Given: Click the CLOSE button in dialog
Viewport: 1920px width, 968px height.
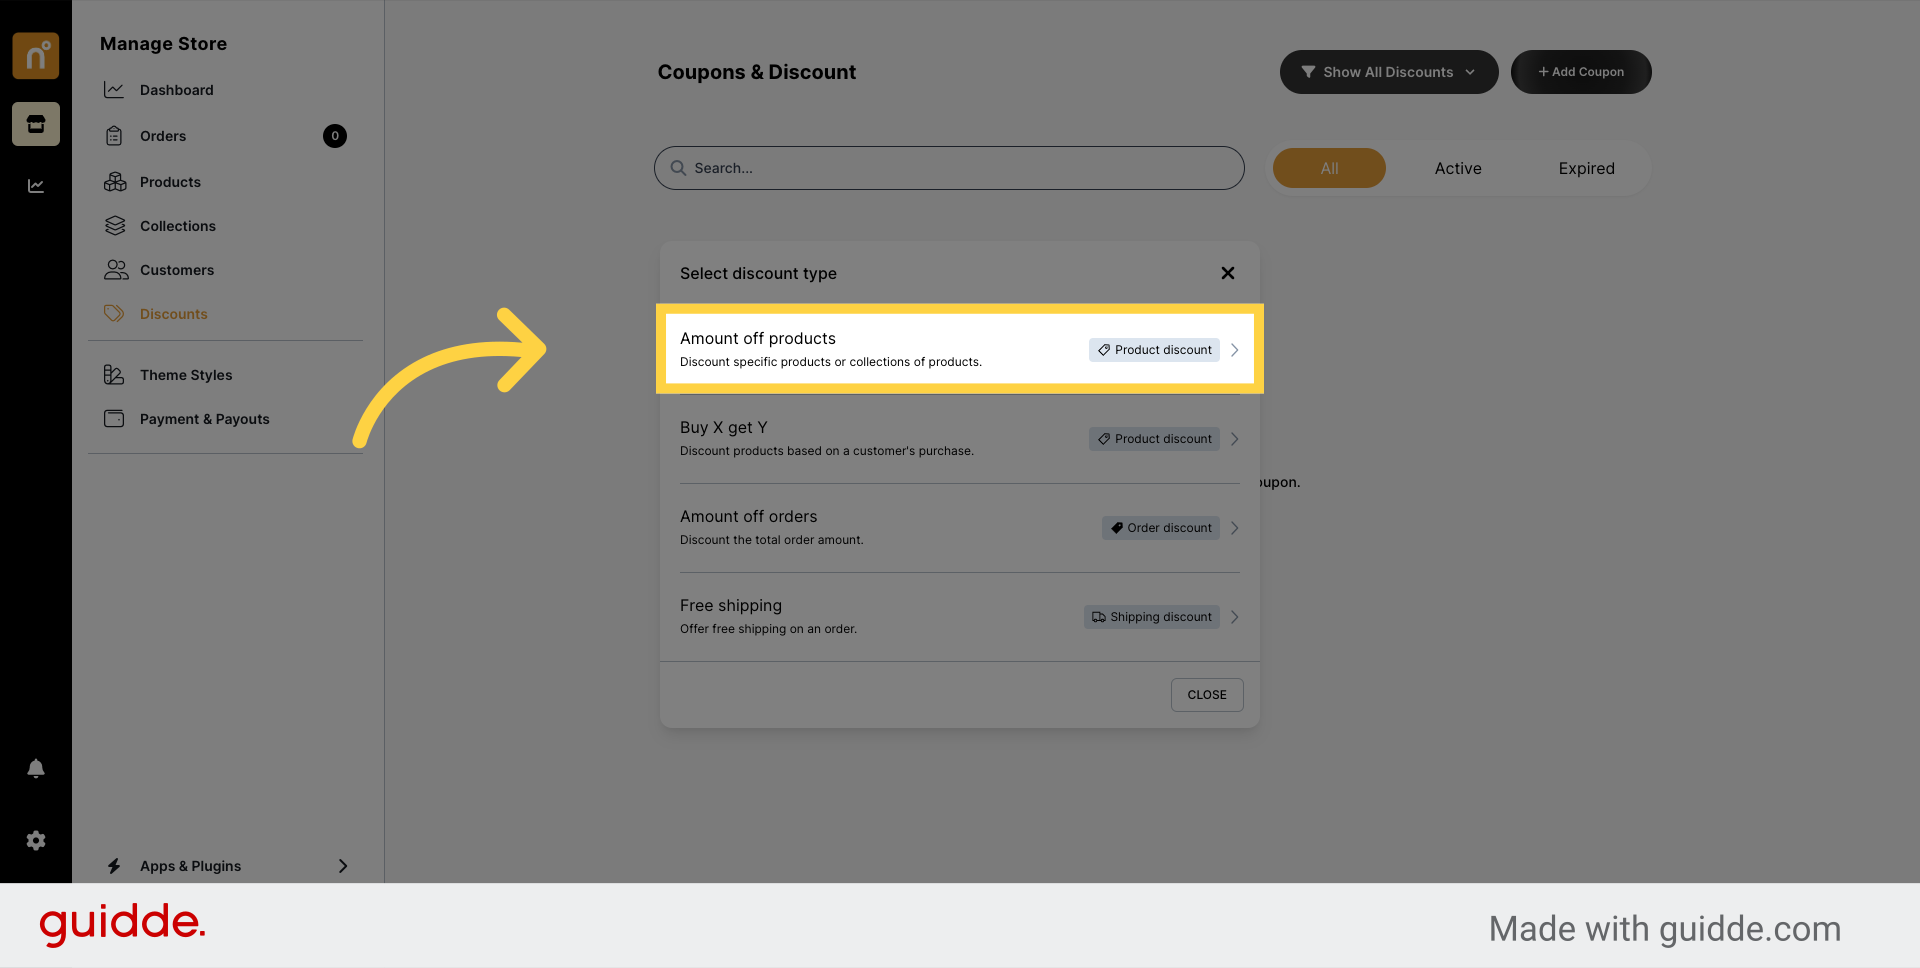Looking at the screenshot, I should click(x=1207, y=695).
